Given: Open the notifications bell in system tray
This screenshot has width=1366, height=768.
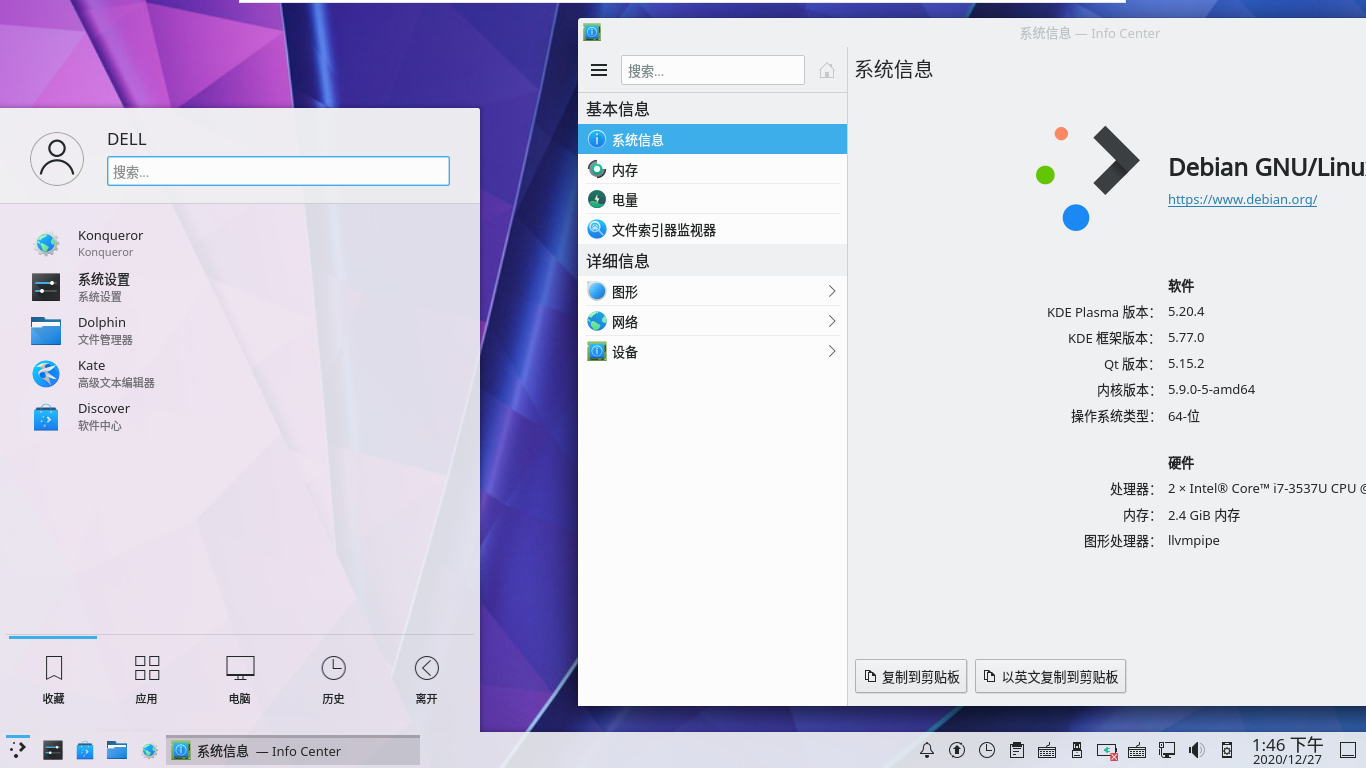Looking at the screenshot, I should click(x=927, y=750).
